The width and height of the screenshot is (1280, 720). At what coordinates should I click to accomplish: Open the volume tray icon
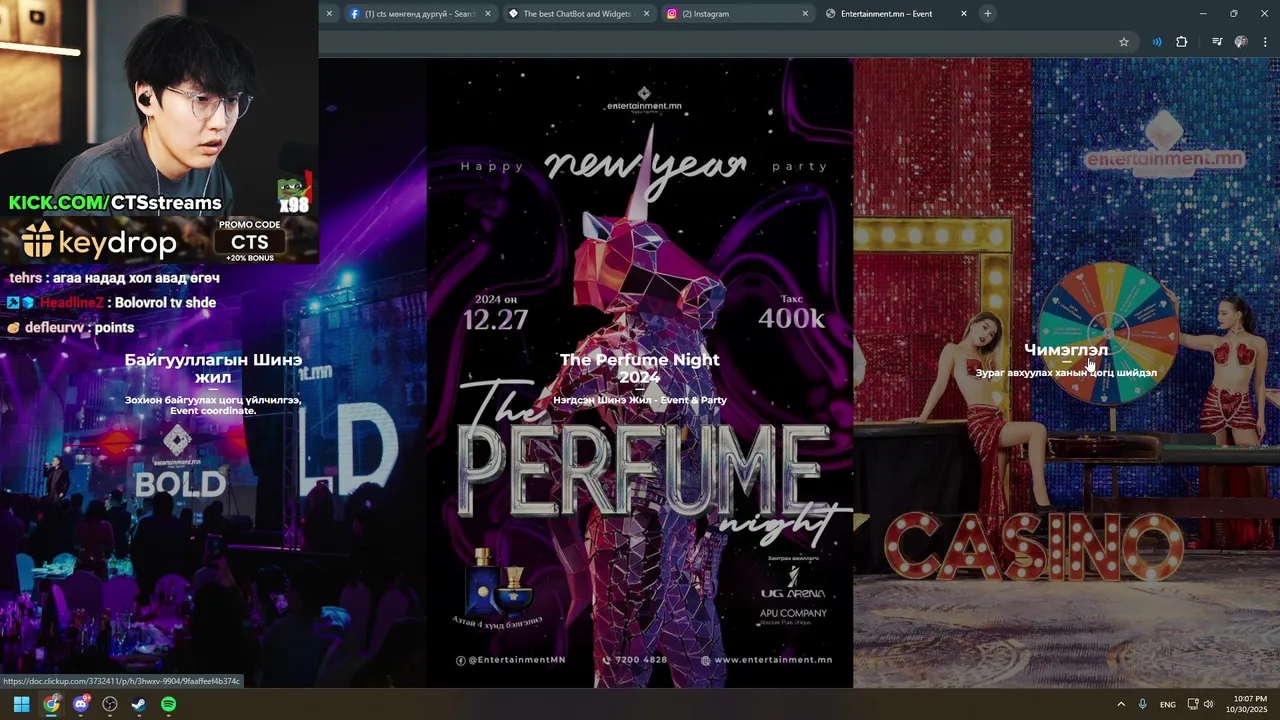coord(1209,704)
